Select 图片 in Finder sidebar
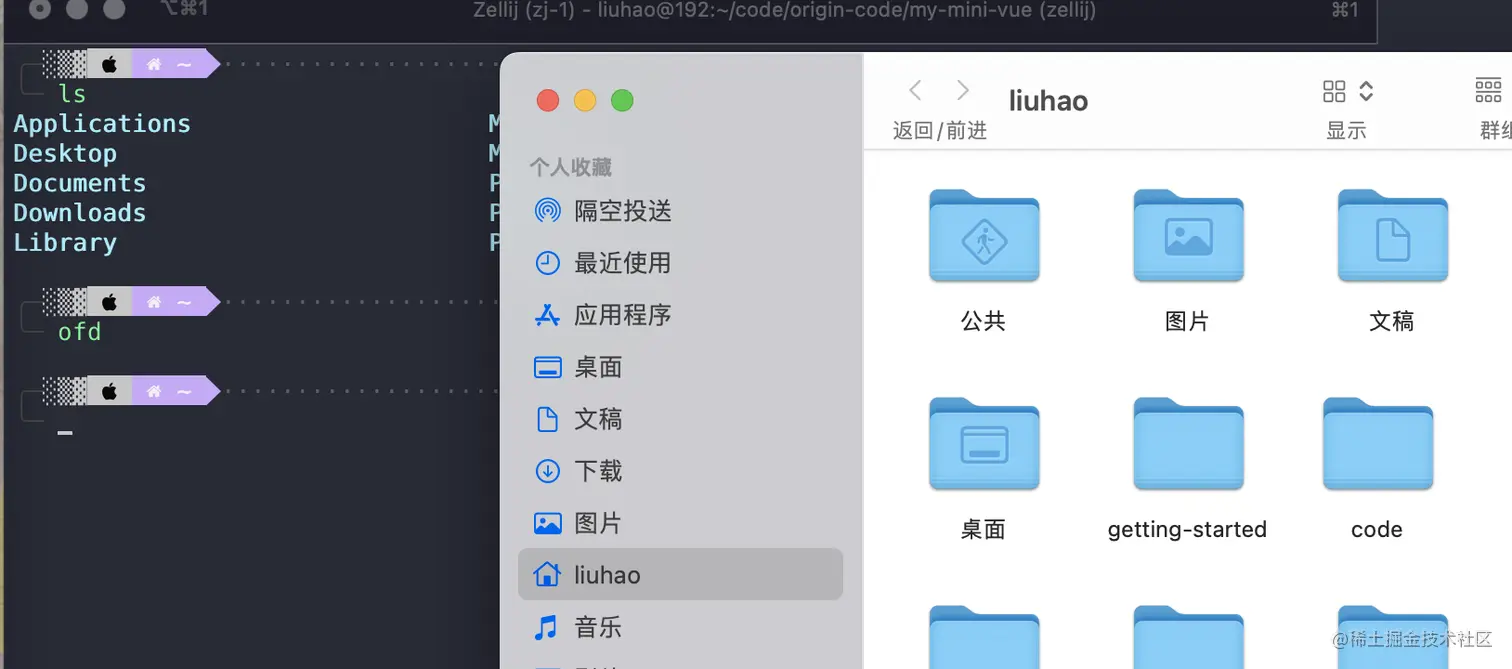The width and height of the screenshot is (1512, 669). point(680,523)
